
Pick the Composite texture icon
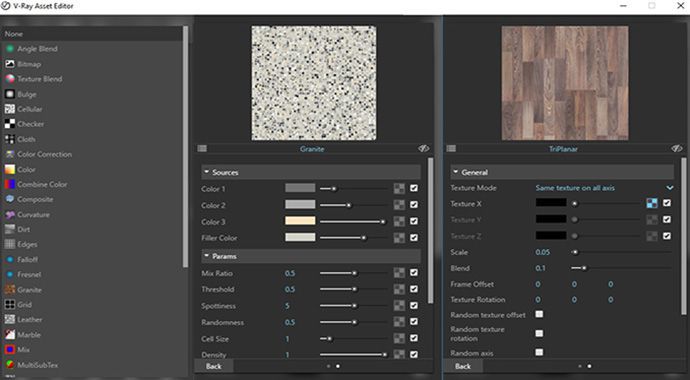pos(10,199)
